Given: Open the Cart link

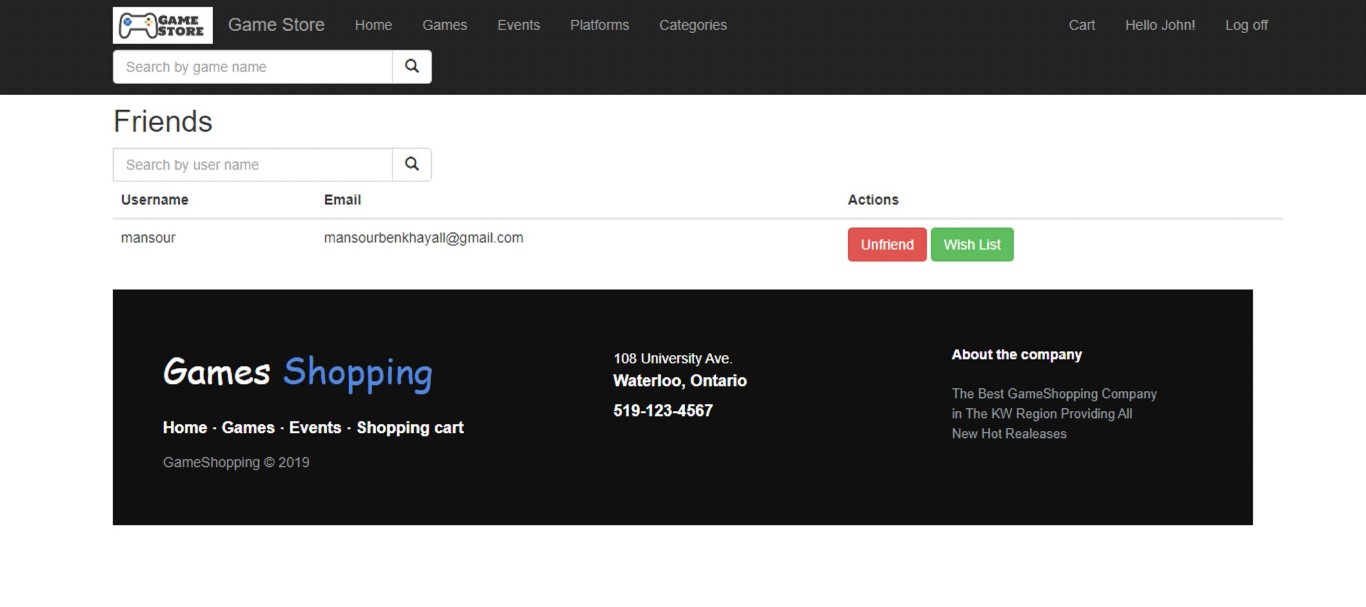Looking at the screenshot, I should pyautogui.click(x=1082, y=25).
